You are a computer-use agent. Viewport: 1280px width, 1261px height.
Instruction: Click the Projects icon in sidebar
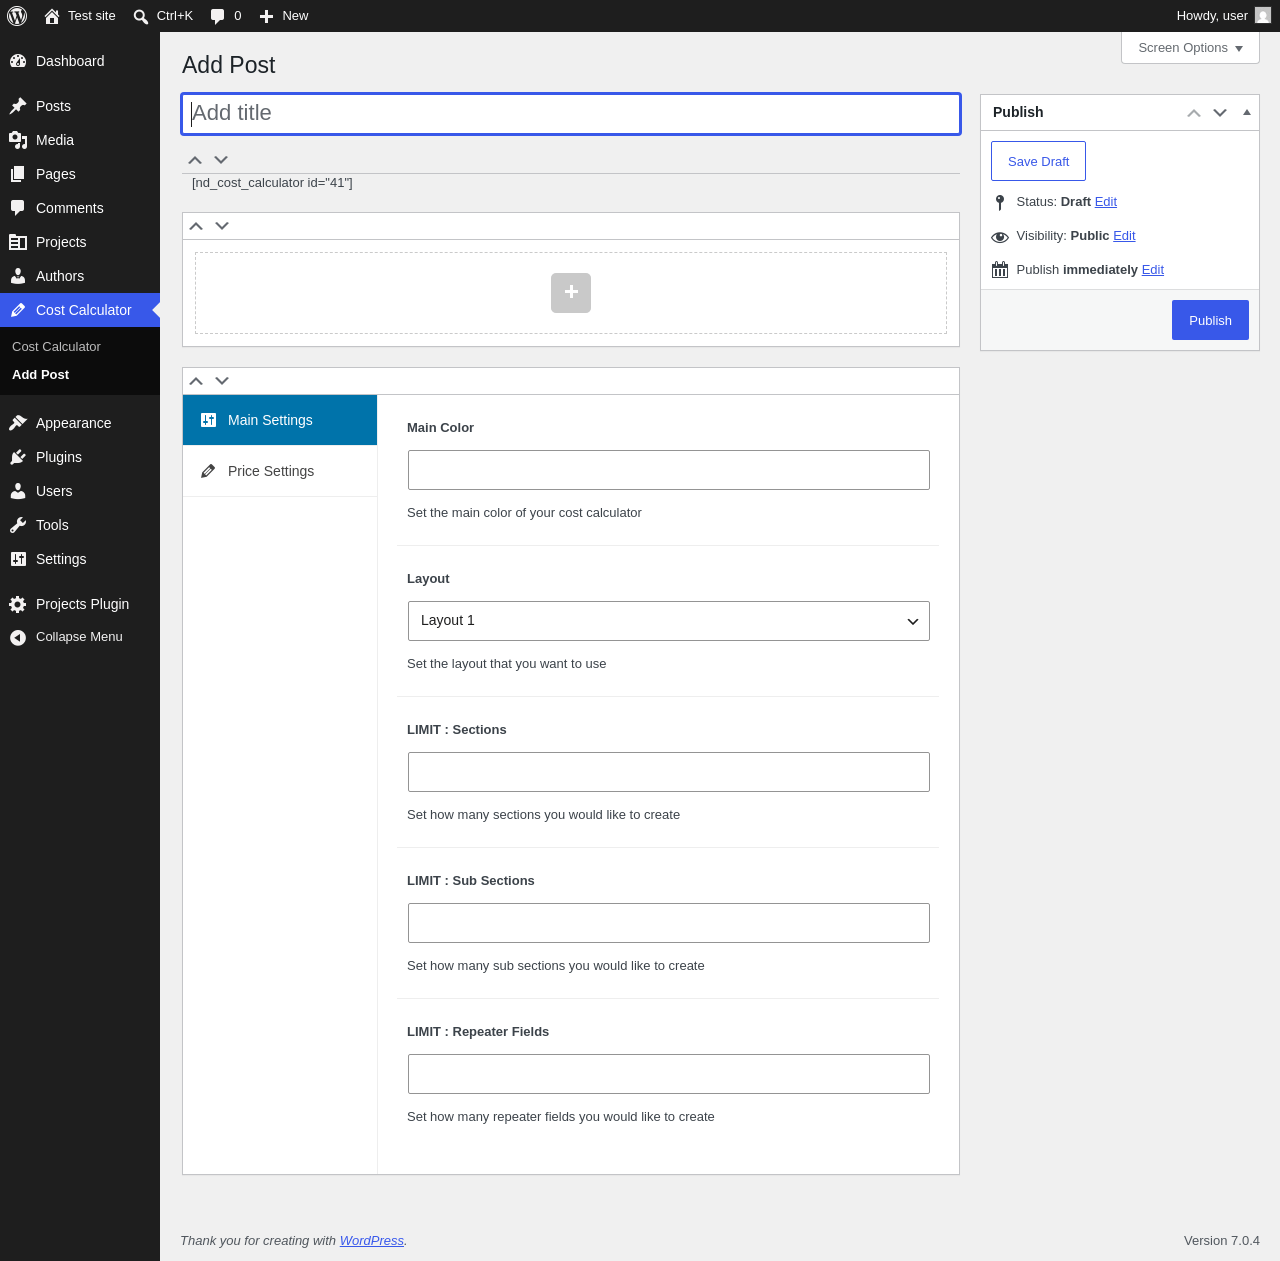pyautogui.click(x=18, y=242)
